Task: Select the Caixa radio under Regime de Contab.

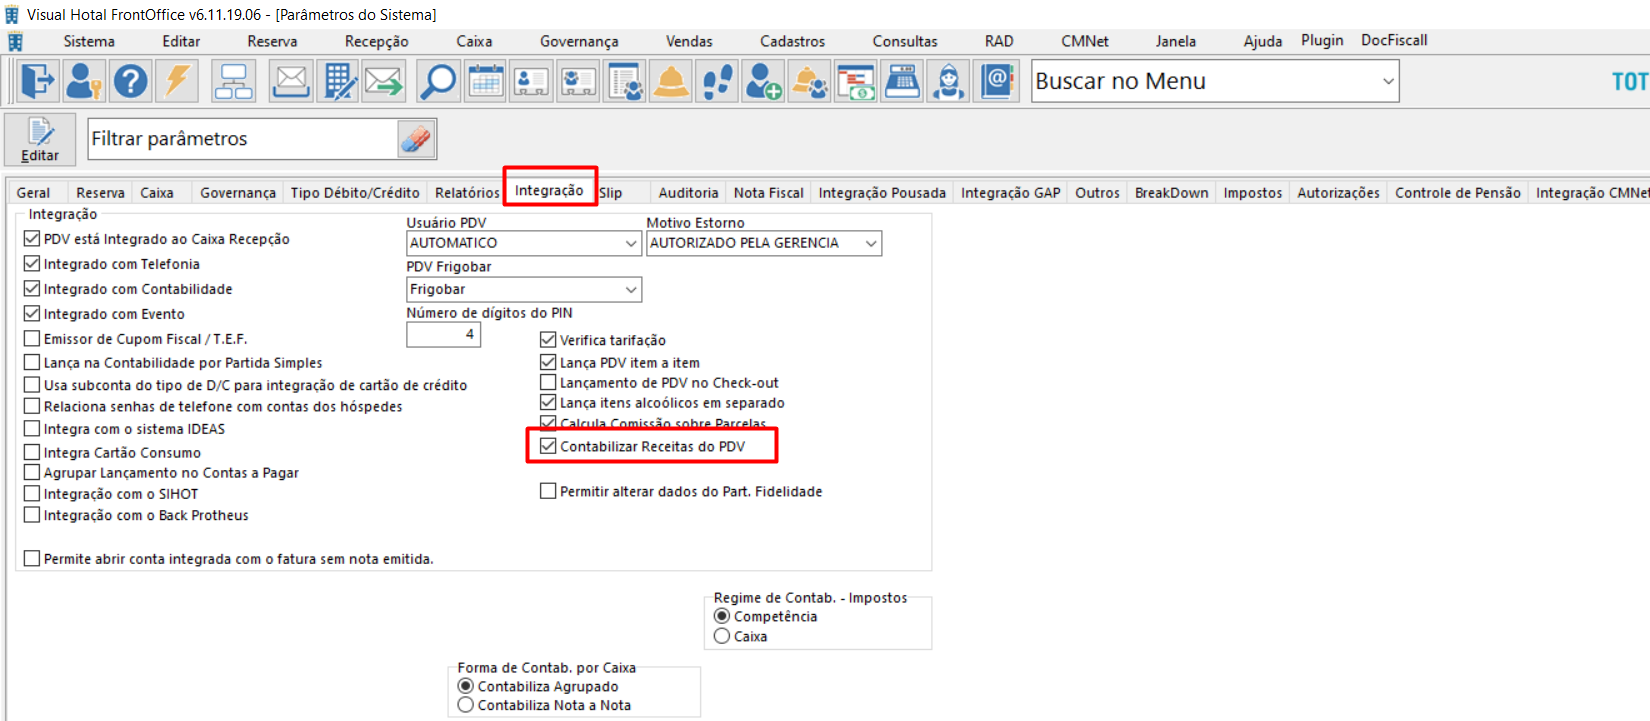Action: 722,636
